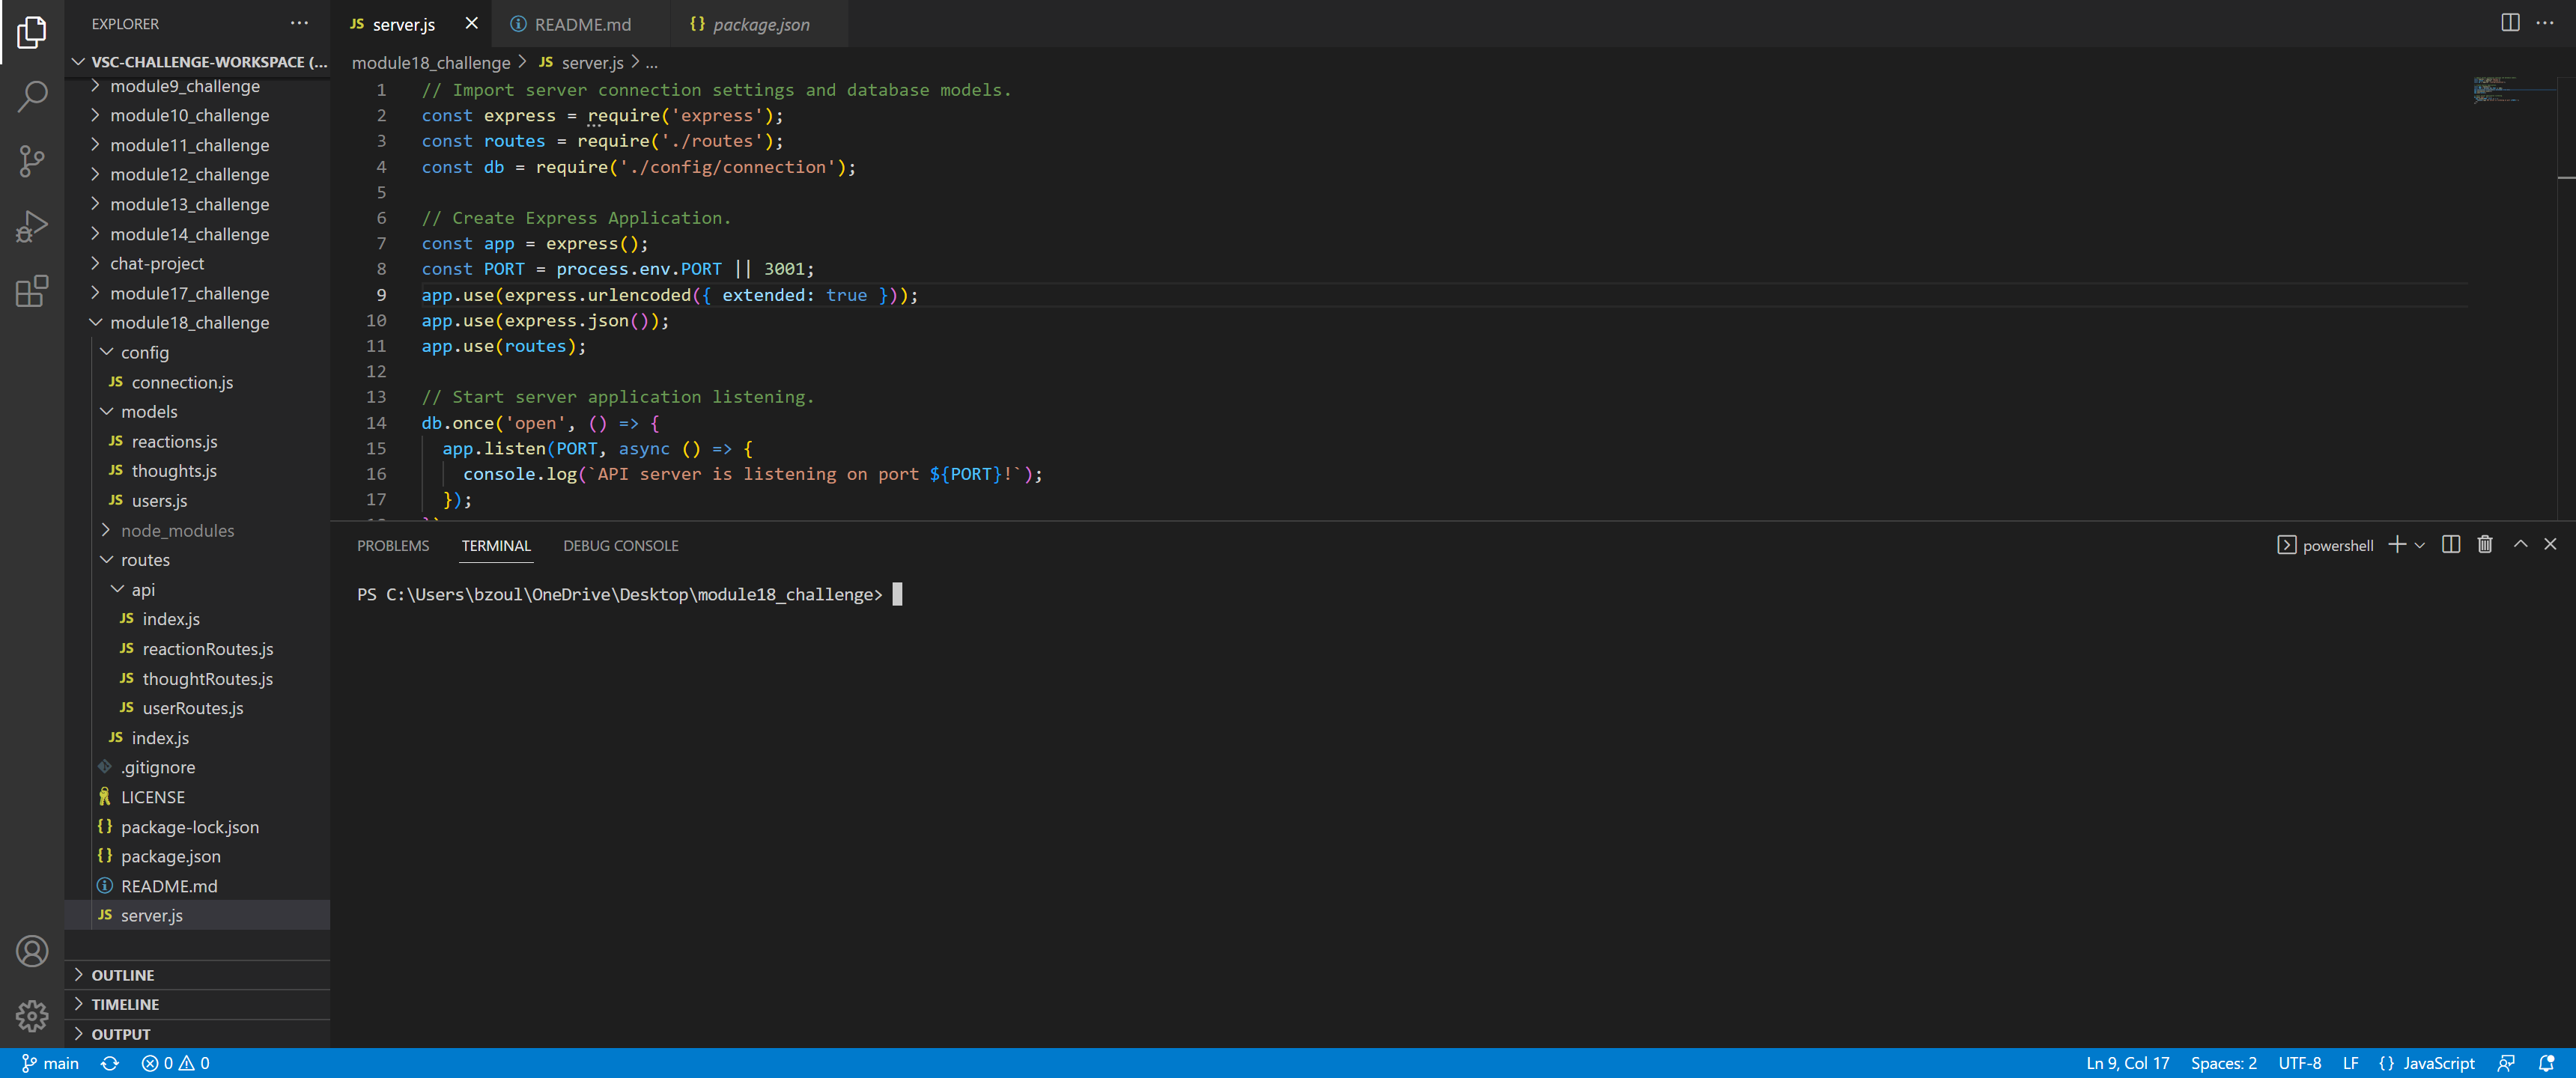2576x1078 pixels.
Task: Maximize the terminal panel with the chevron
Action: [x=2520, y=545]
